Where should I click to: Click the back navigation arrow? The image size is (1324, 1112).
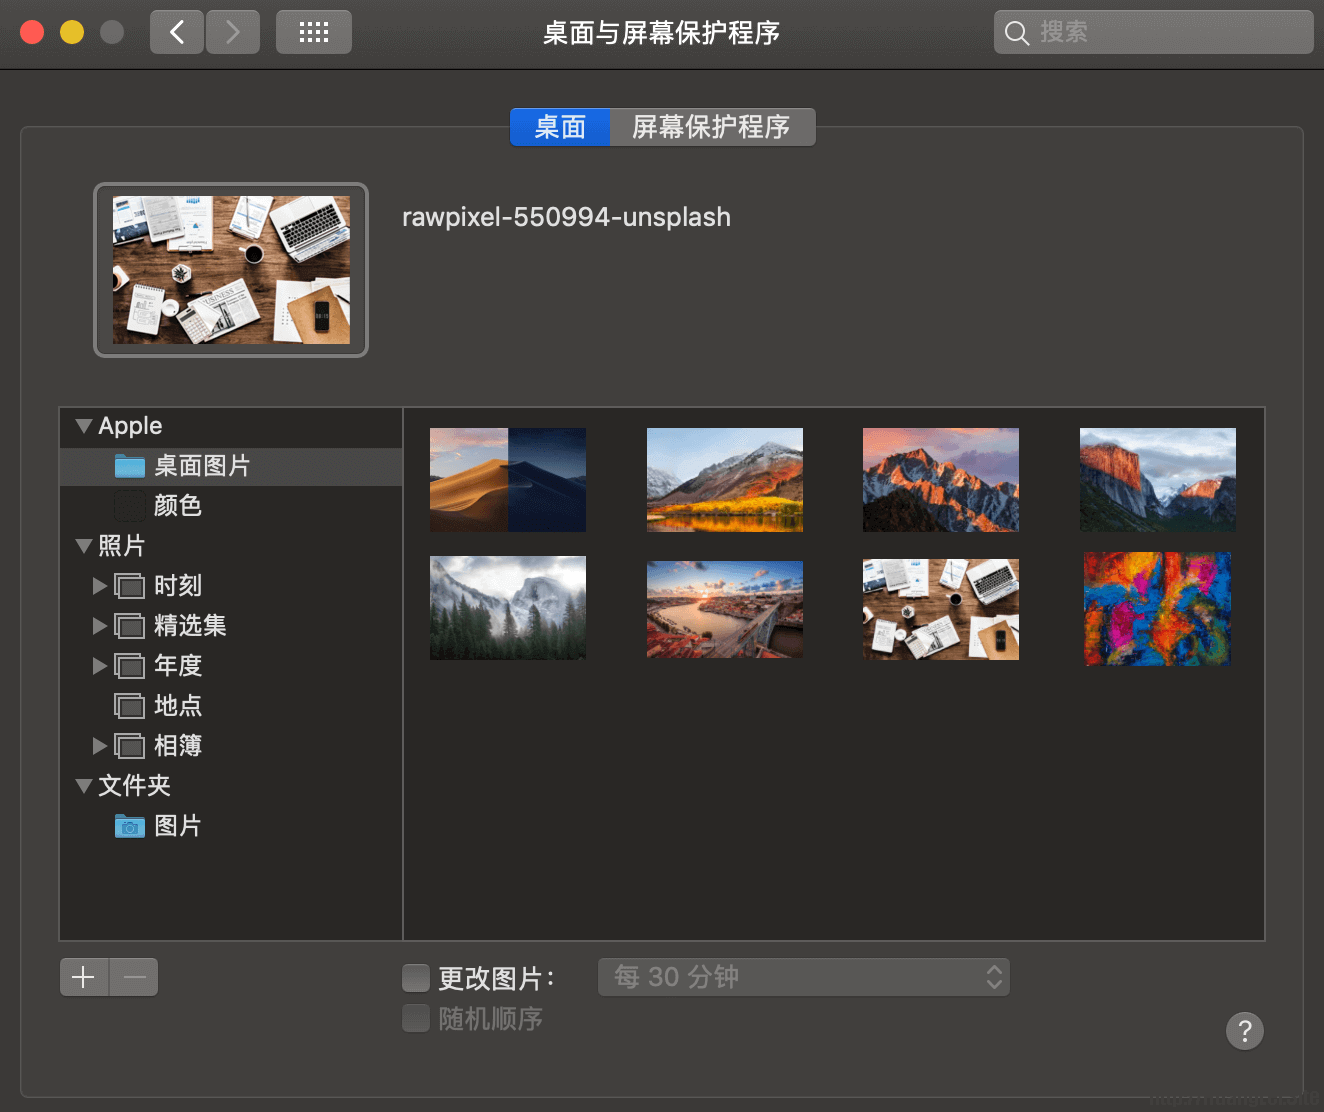tap(177, 32)
